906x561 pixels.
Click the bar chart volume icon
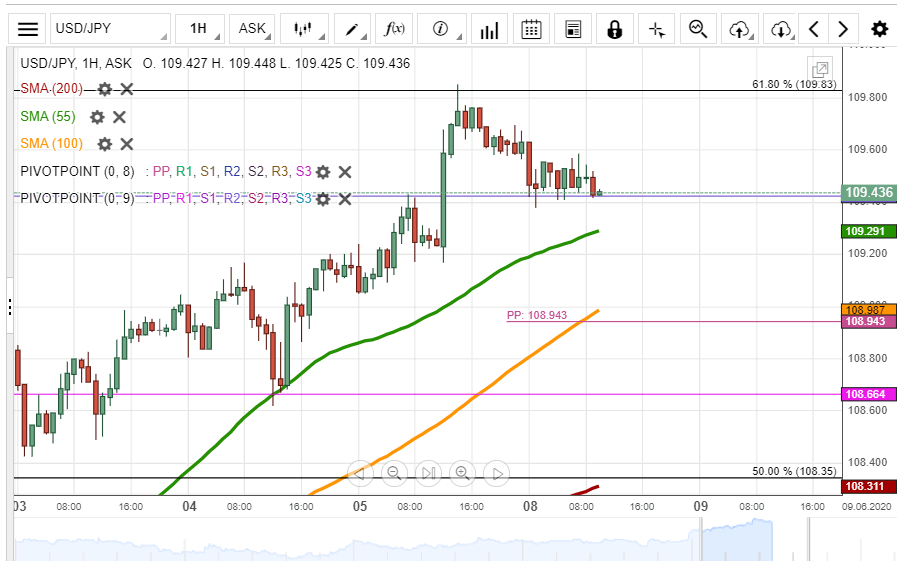click(x=489, y=29)
